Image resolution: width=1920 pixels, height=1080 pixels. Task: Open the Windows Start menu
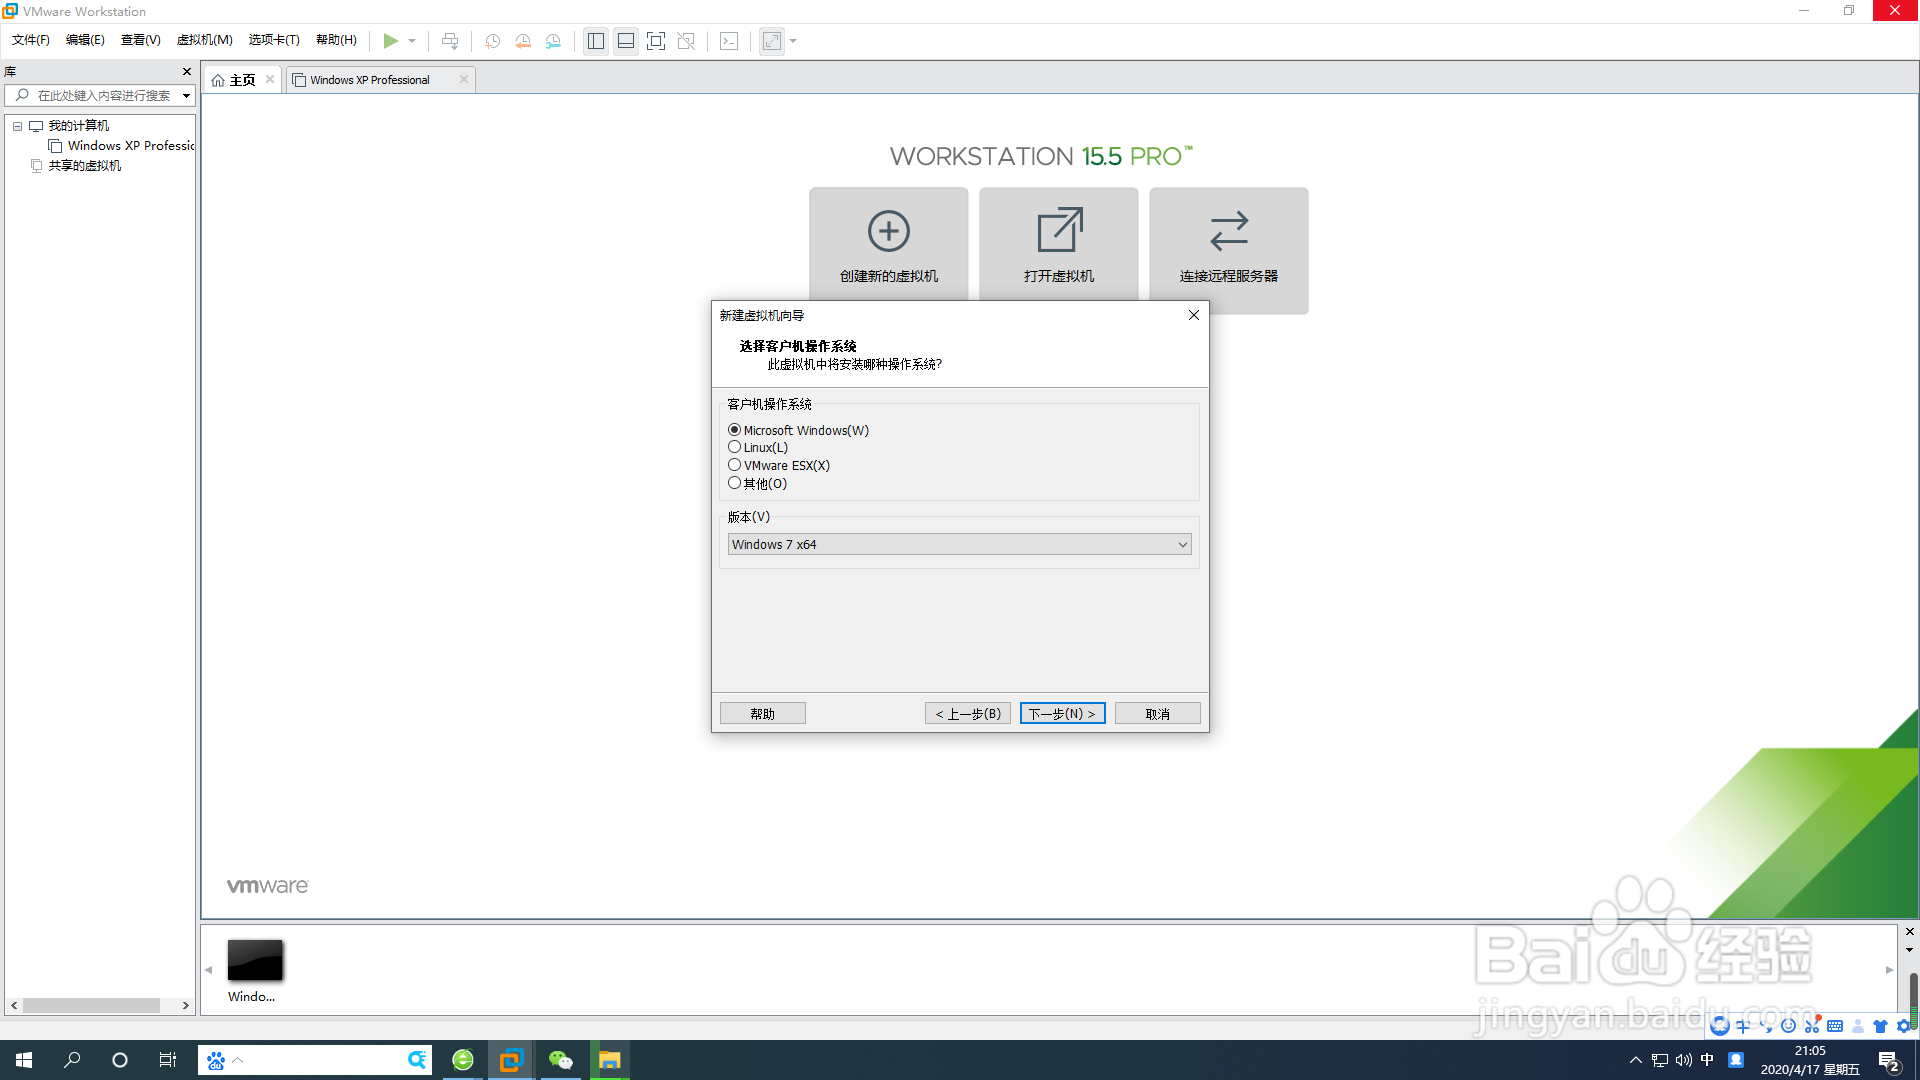point(24,1060)
